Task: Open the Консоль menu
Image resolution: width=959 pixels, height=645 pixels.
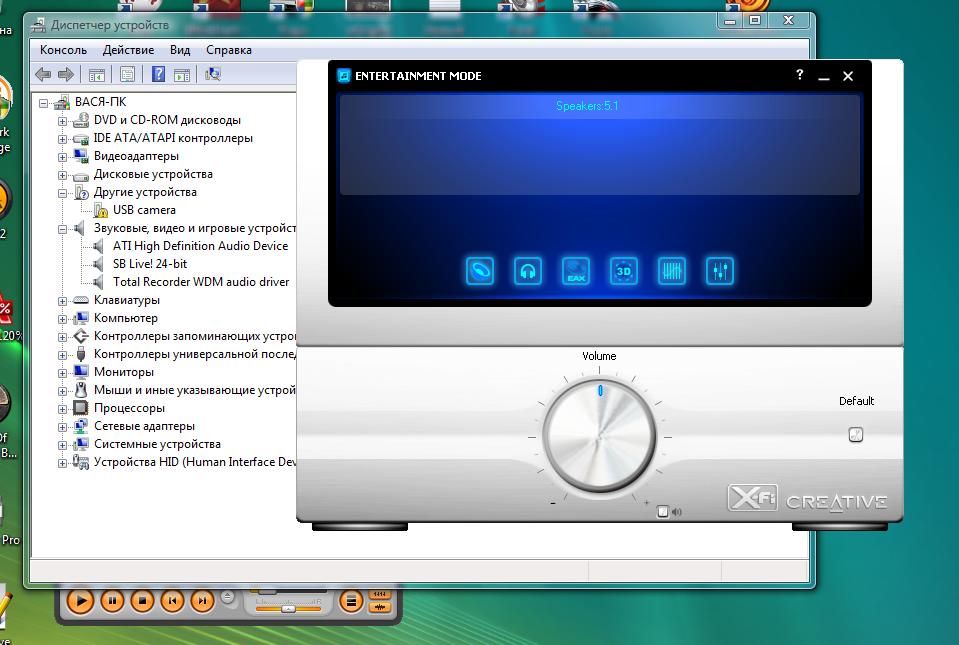Action: [x=63, y=50]
